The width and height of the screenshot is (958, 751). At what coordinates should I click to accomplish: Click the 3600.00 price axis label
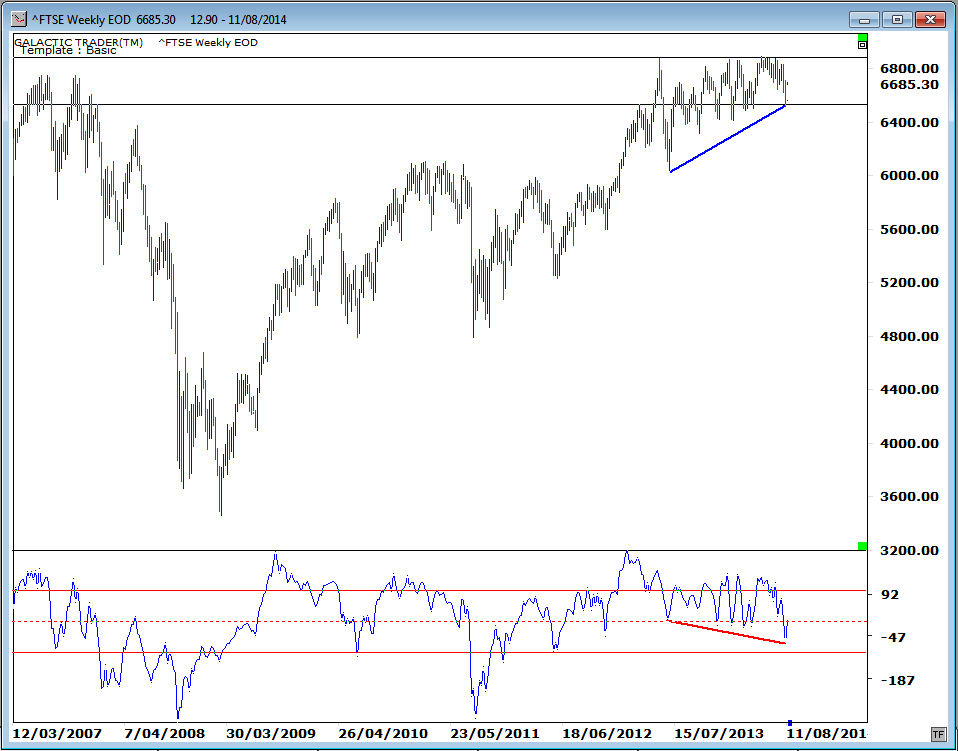coord(909,496)
